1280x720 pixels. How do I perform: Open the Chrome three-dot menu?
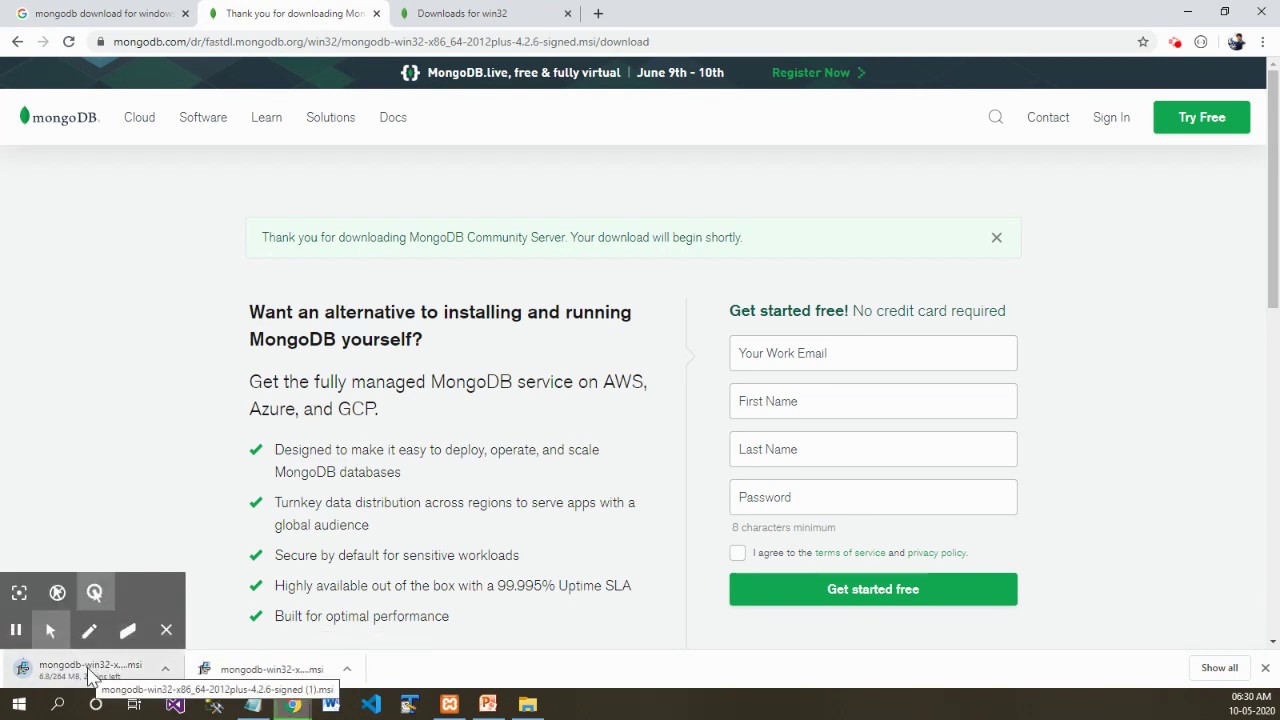pos(1263,42)
